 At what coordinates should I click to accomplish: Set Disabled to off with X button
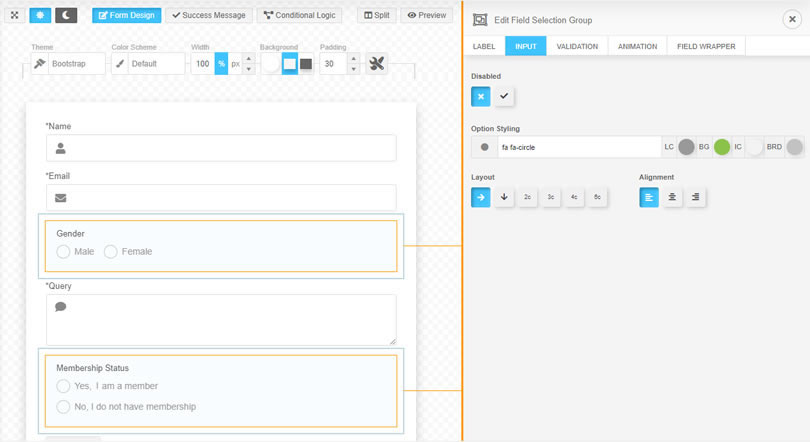click(480, 97)
